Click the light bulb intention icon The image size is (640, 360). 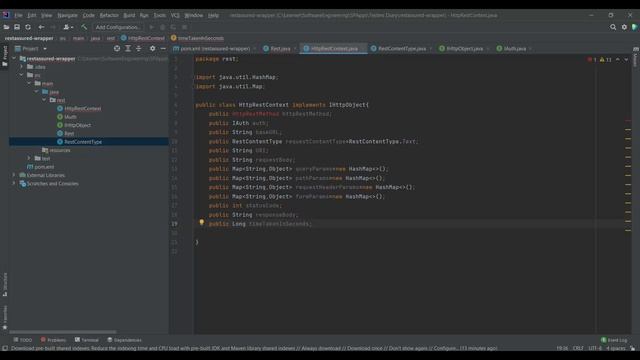pos(201,222)
